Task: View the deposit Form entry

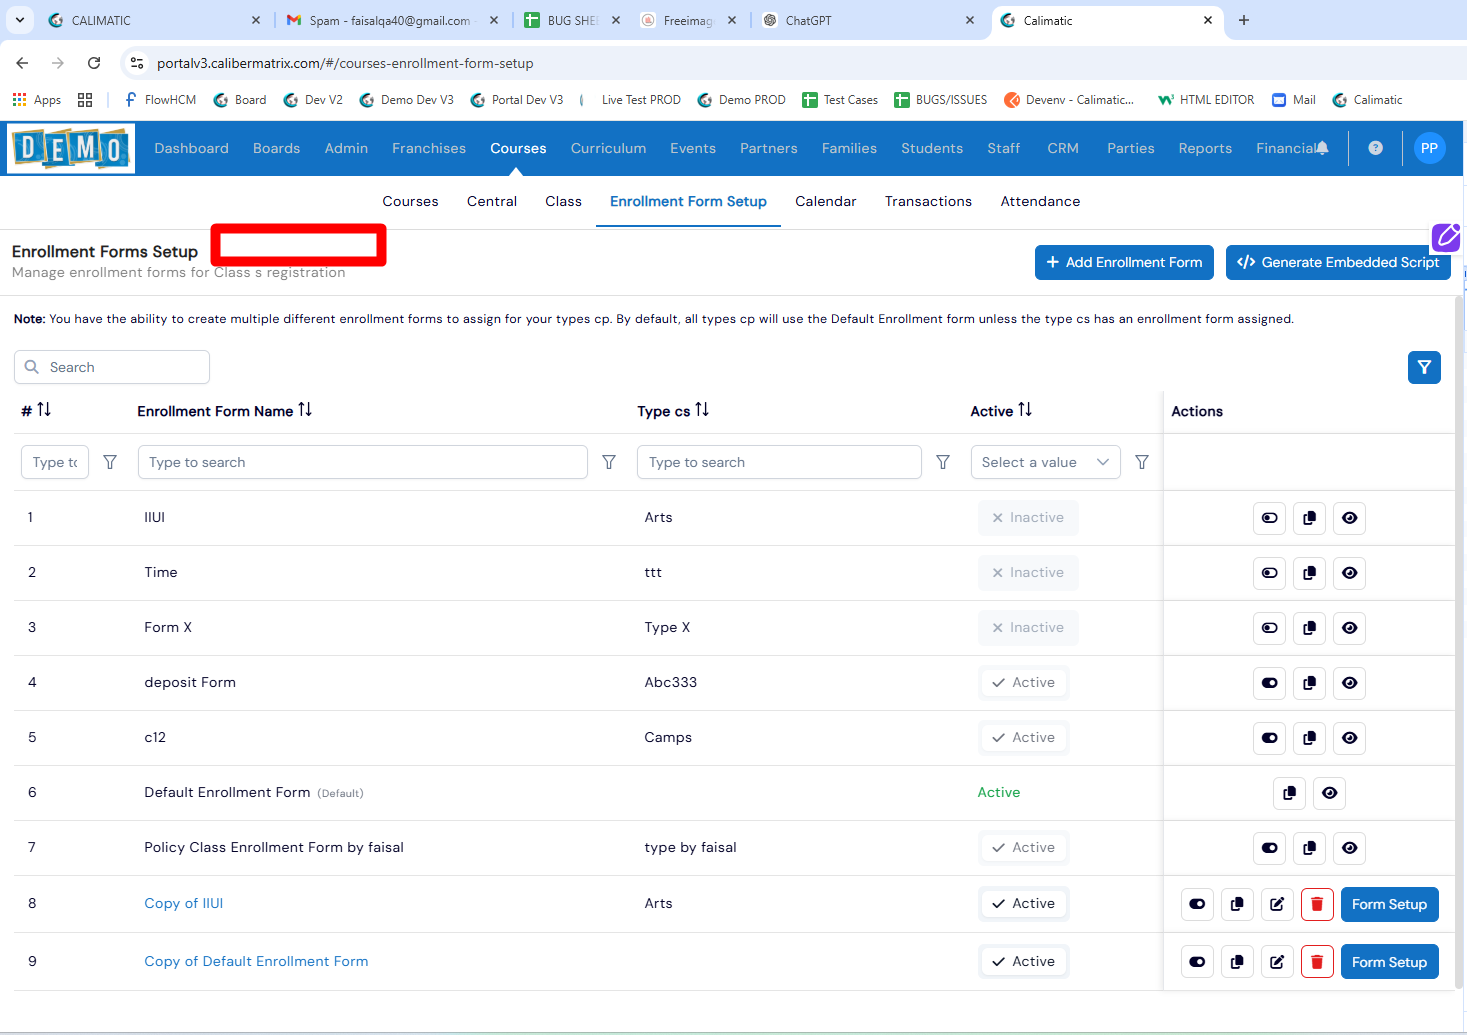Action: click(1349, 683)
